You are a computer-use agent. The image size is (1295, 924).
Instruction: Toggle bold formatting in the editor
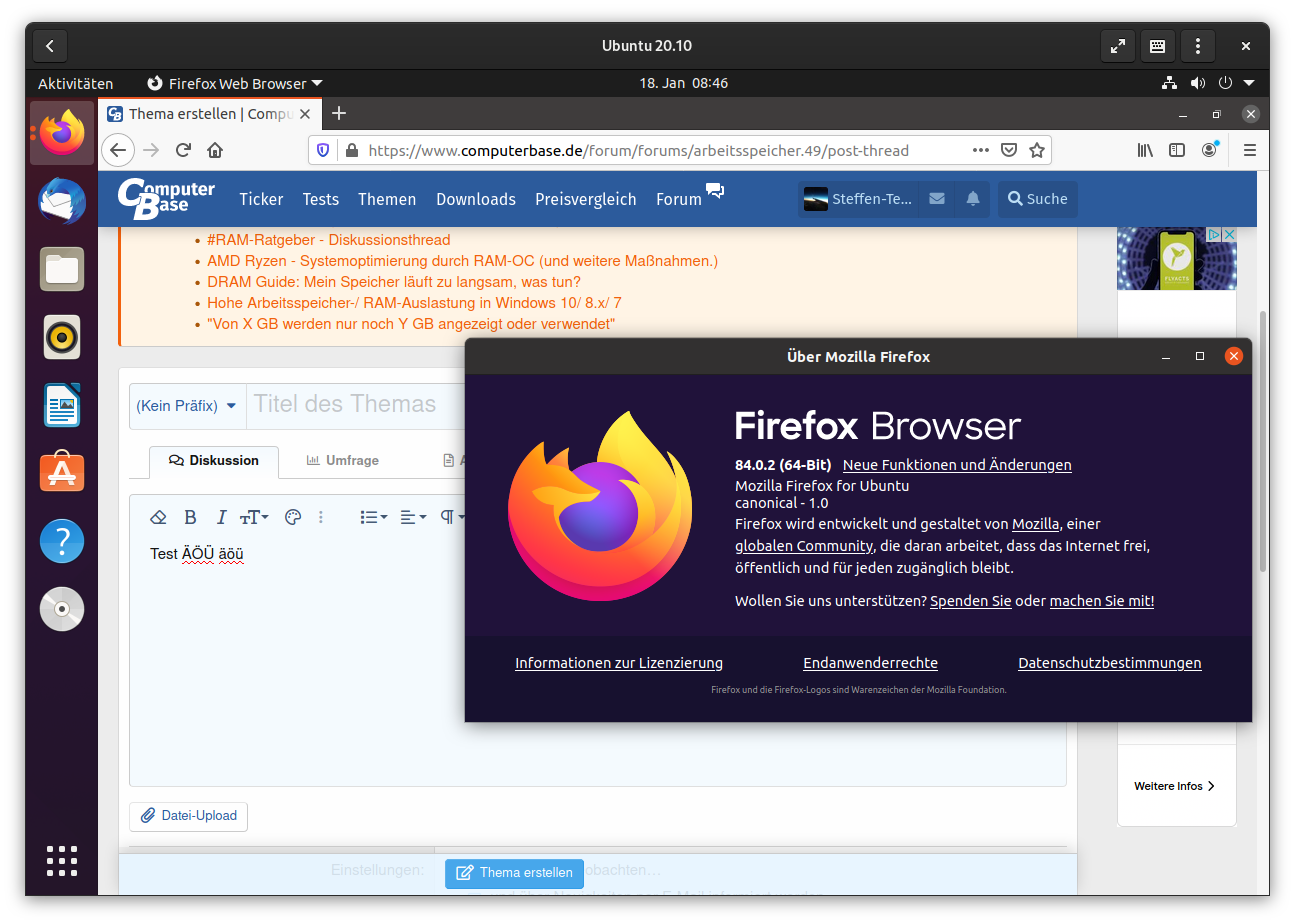(190, 517)
